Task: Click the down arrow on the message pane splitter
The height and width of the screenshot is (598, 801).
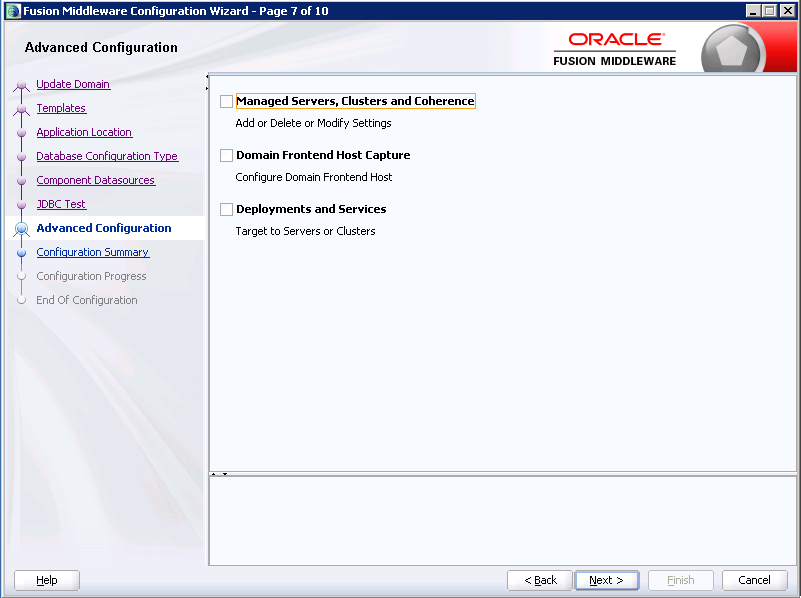Action: 225,474
